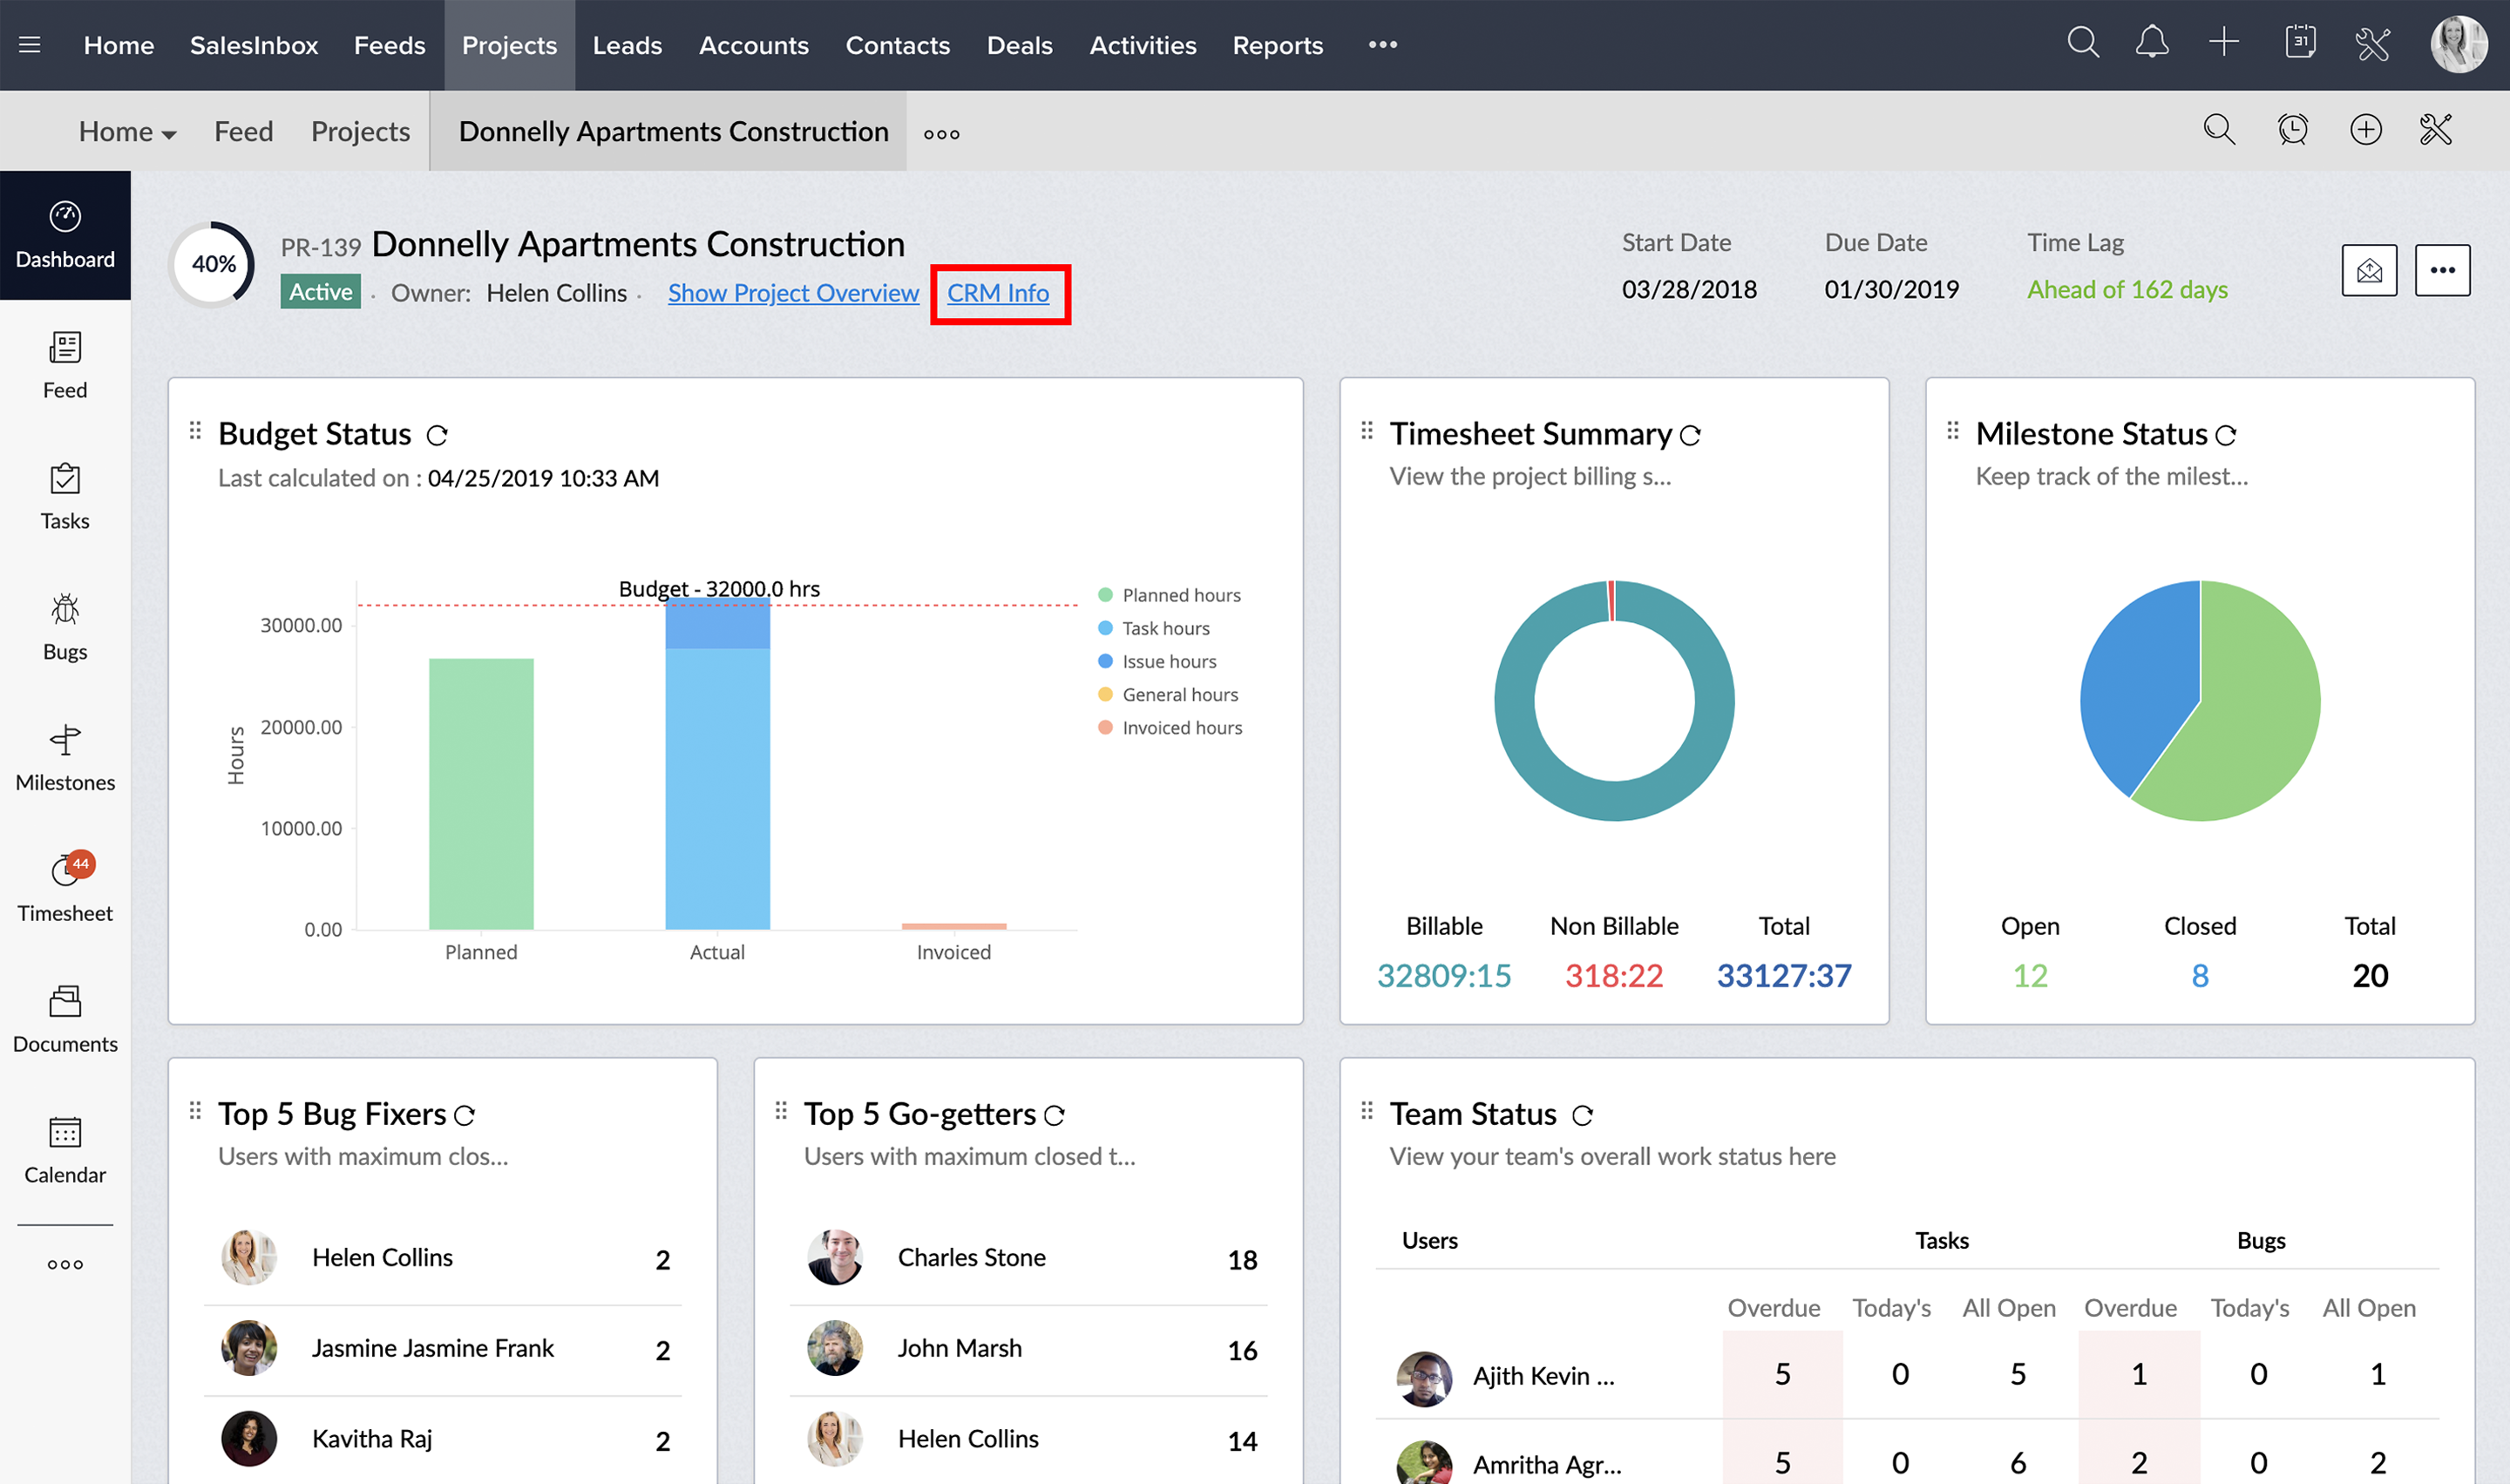
Task: Refresh the Milestone Status widget
Action: [x=2226, y=436]
